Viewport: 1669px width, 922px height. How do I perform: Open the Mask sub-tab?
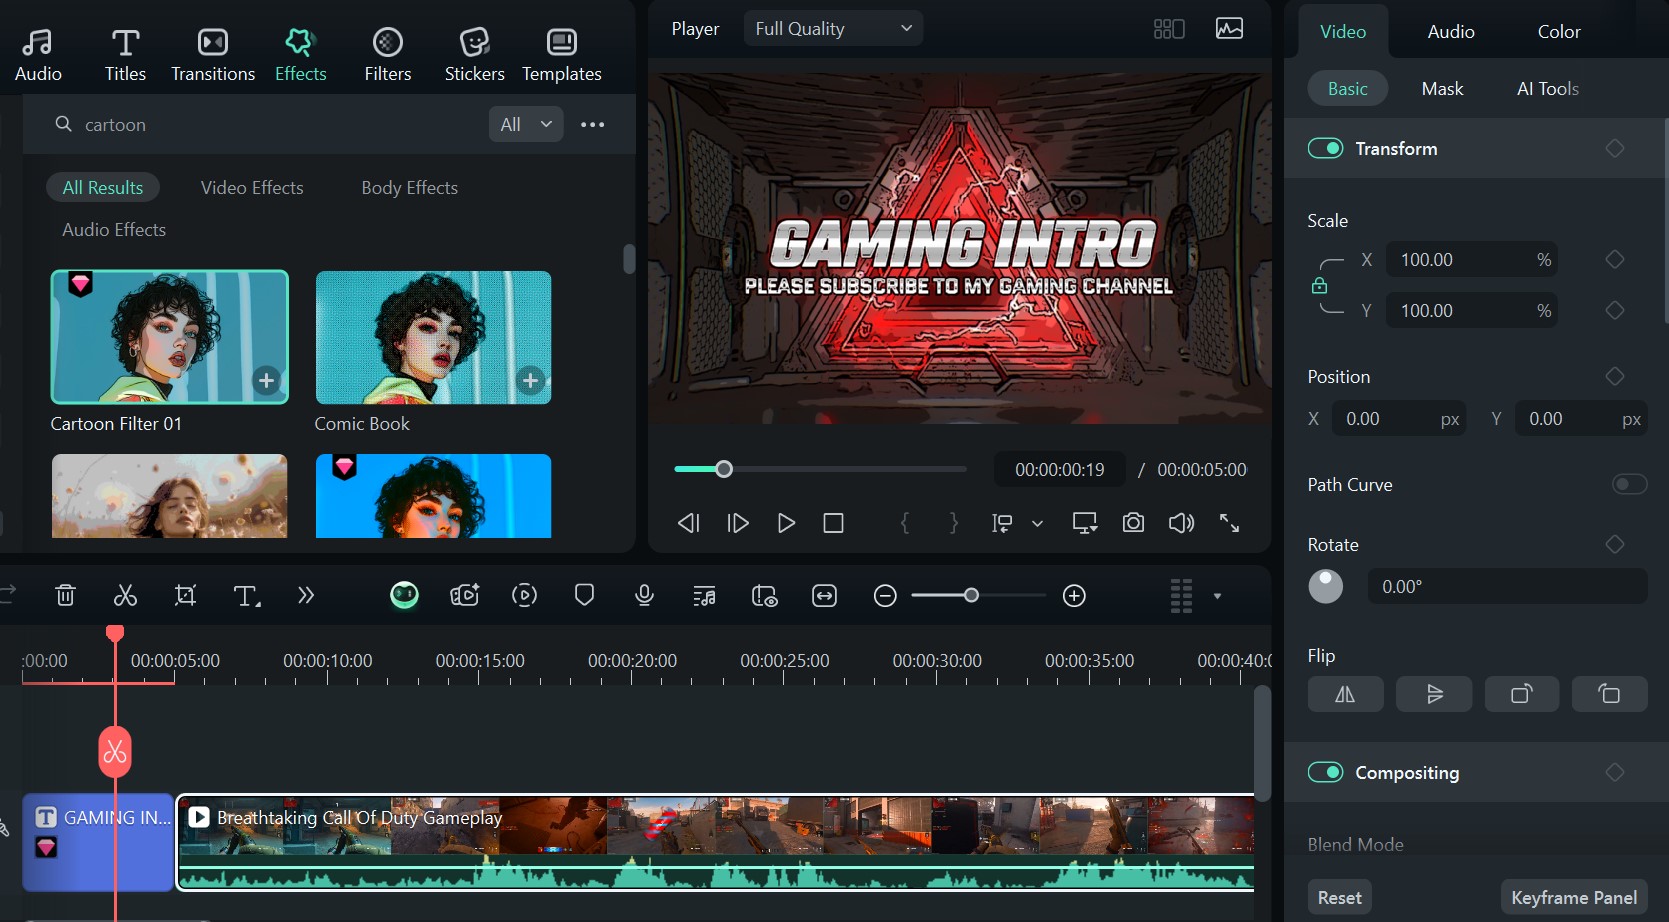pos(1442,88)
